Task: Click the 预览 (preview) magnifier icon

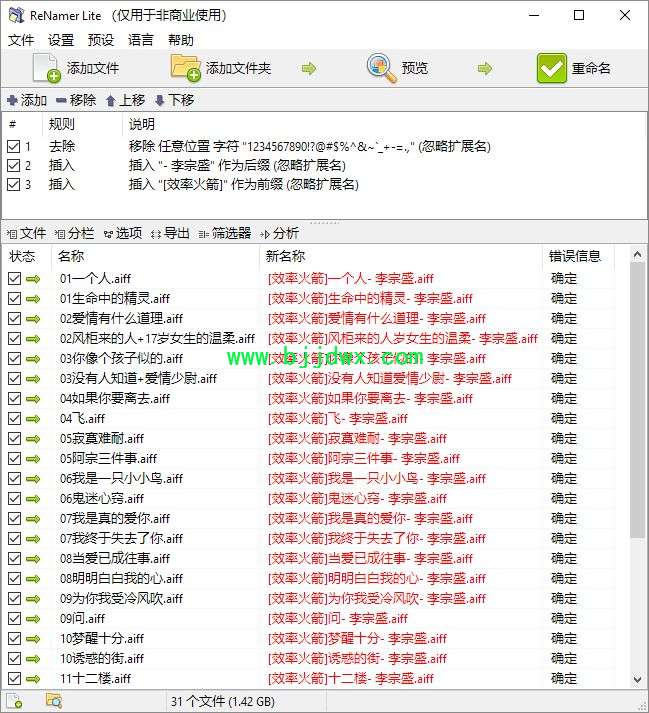Action: (x=381, y=68)
